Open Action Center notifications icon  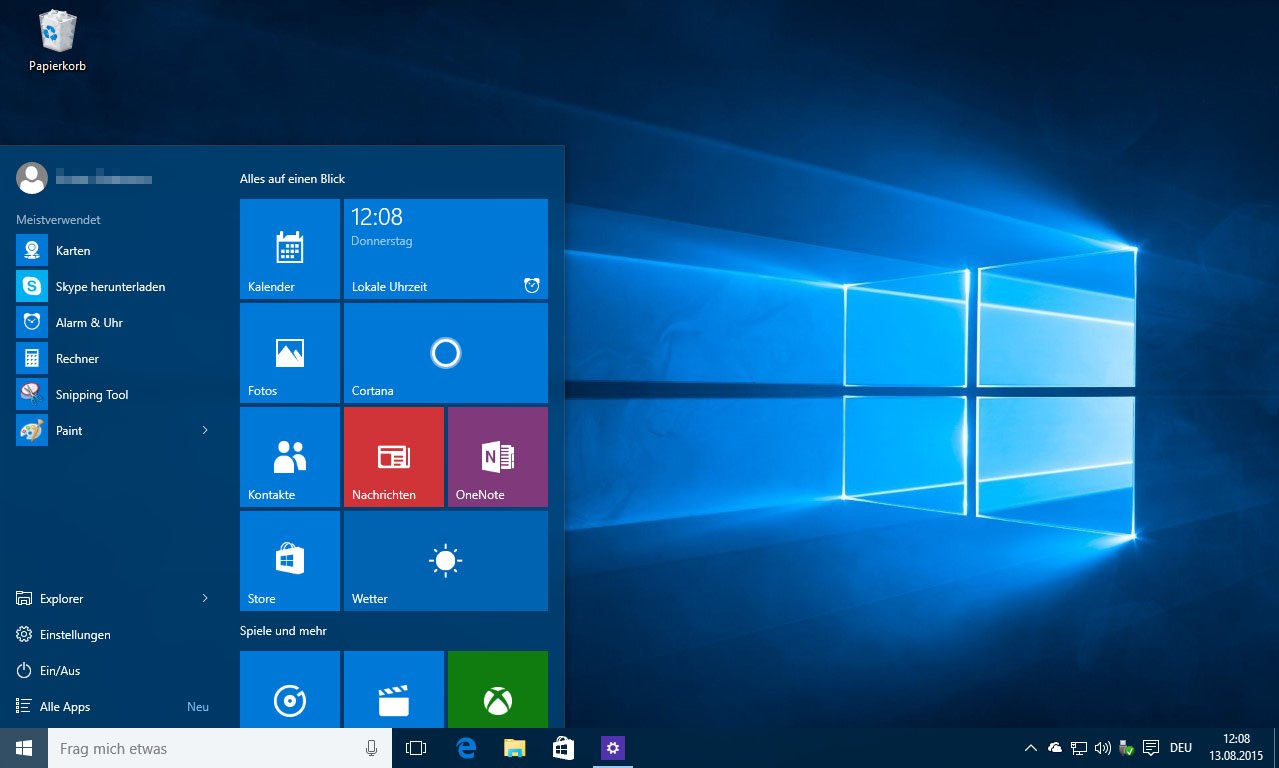[1151, 748]
